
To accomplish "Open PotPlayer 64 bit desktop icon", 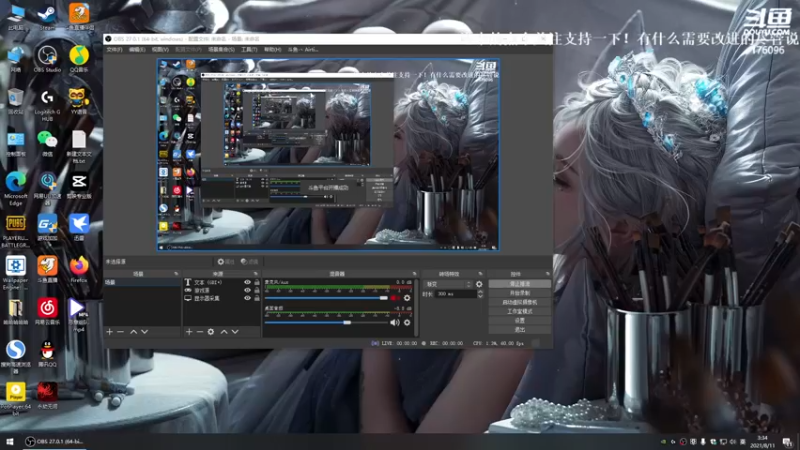I will (x=15, y=399).
